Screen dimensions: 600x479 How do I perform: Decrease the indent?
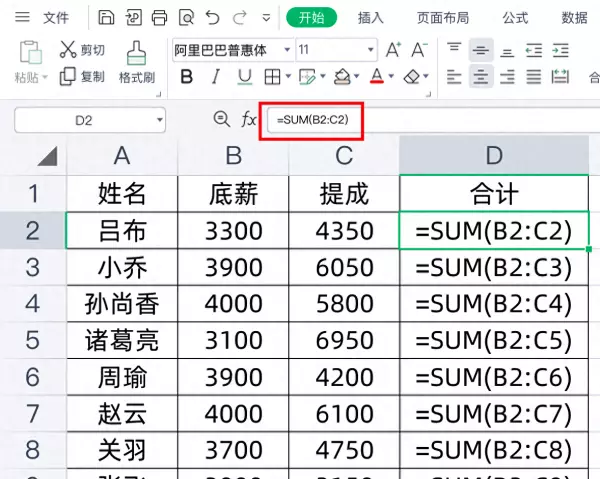534,51
